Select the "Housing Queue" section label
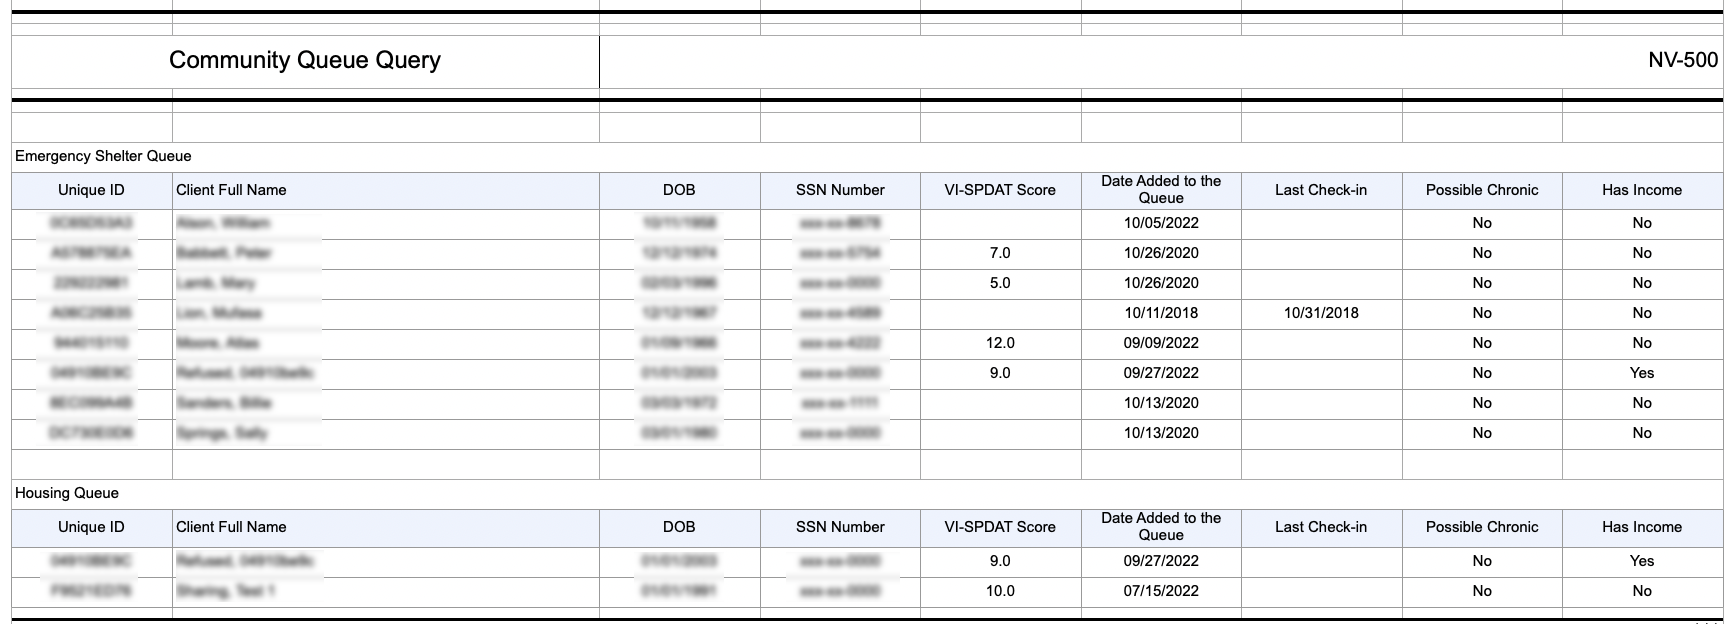The width and height of the screenshot is (1732, 624). pyautogui.click(x=67, y=493)
